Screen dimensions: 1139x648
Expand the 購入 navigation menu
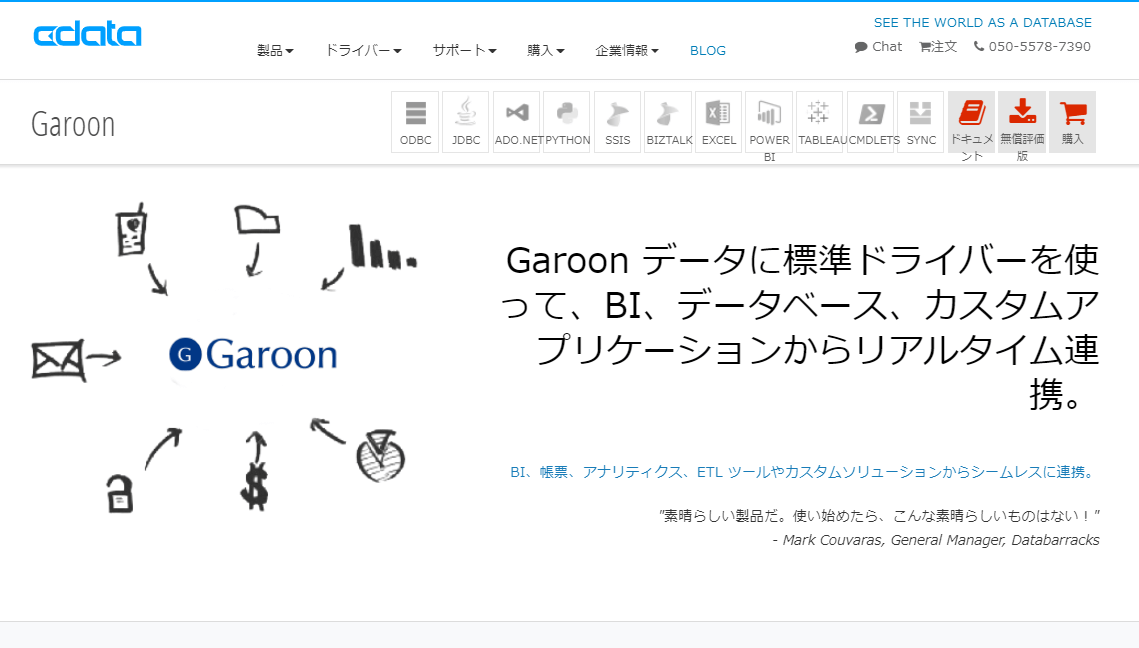coord(546,50)
